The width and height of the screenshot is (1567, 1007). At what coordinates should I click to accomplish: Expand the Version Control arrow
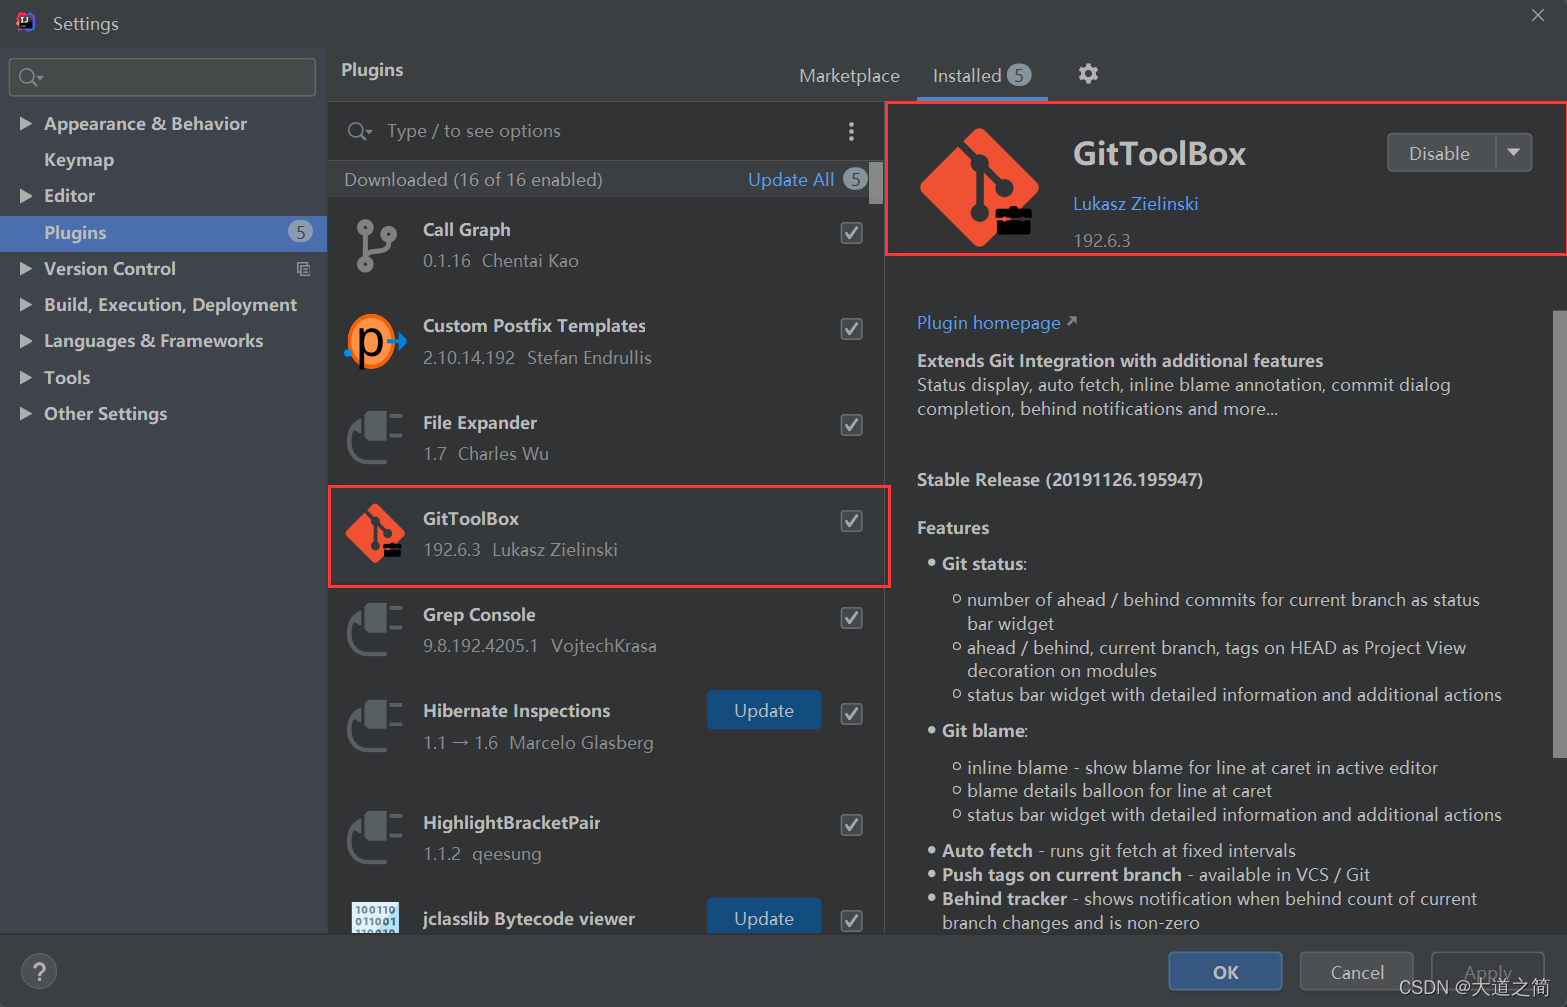tap(26, 268)
